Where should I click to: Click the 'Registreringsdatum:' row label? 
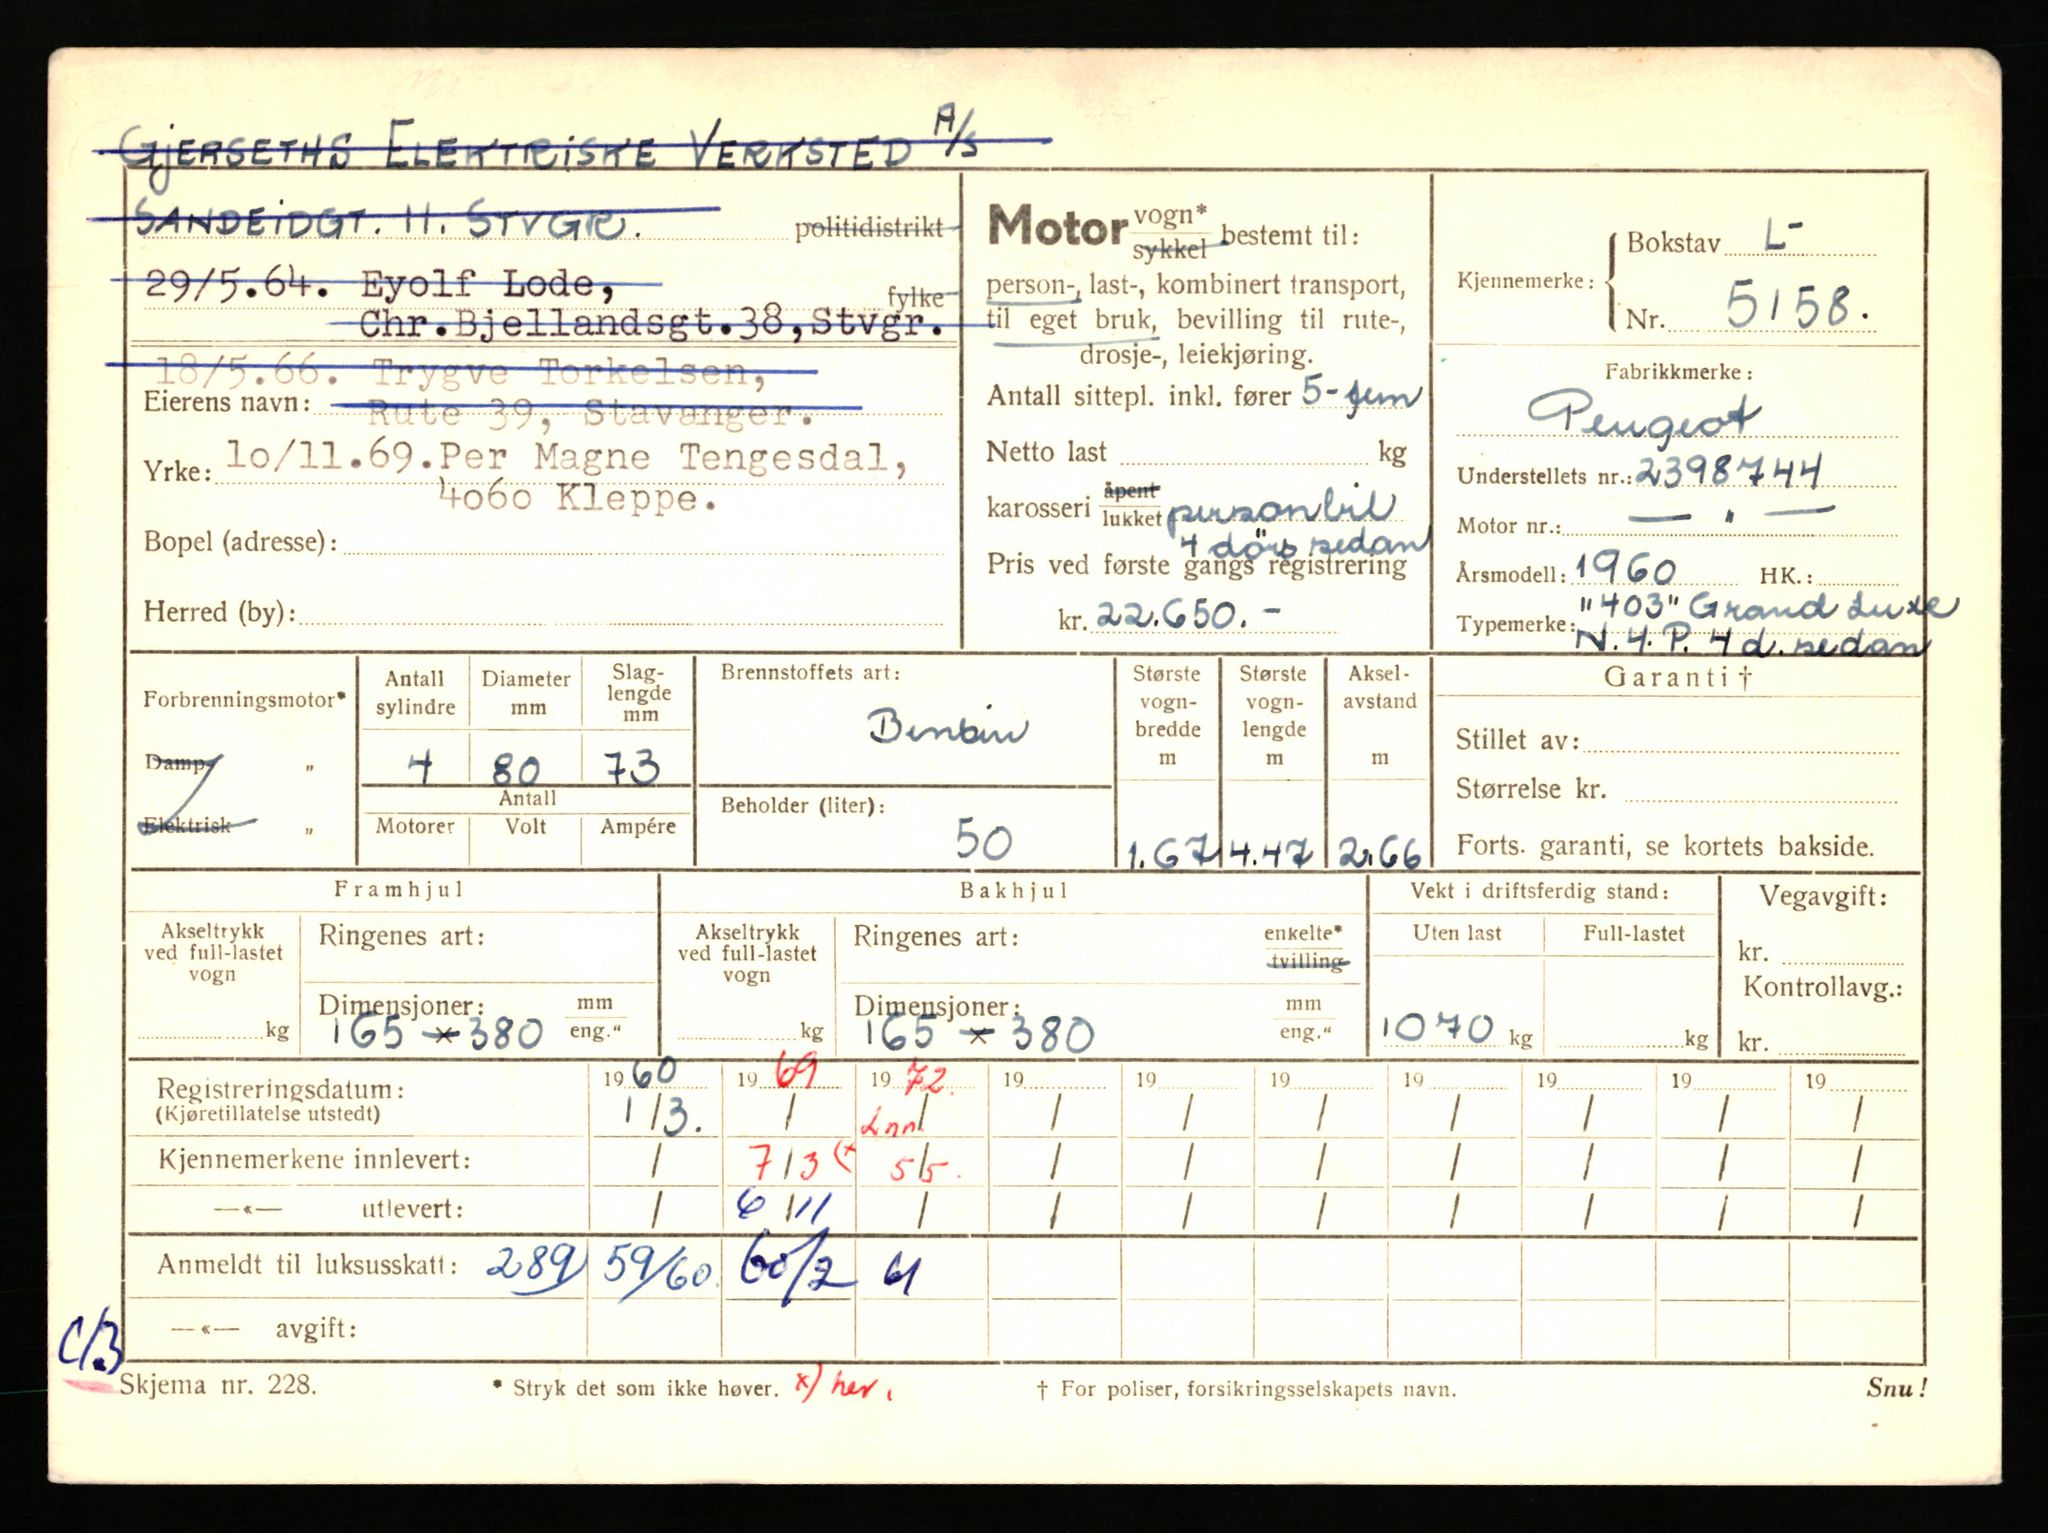(x=281, y=1089)
